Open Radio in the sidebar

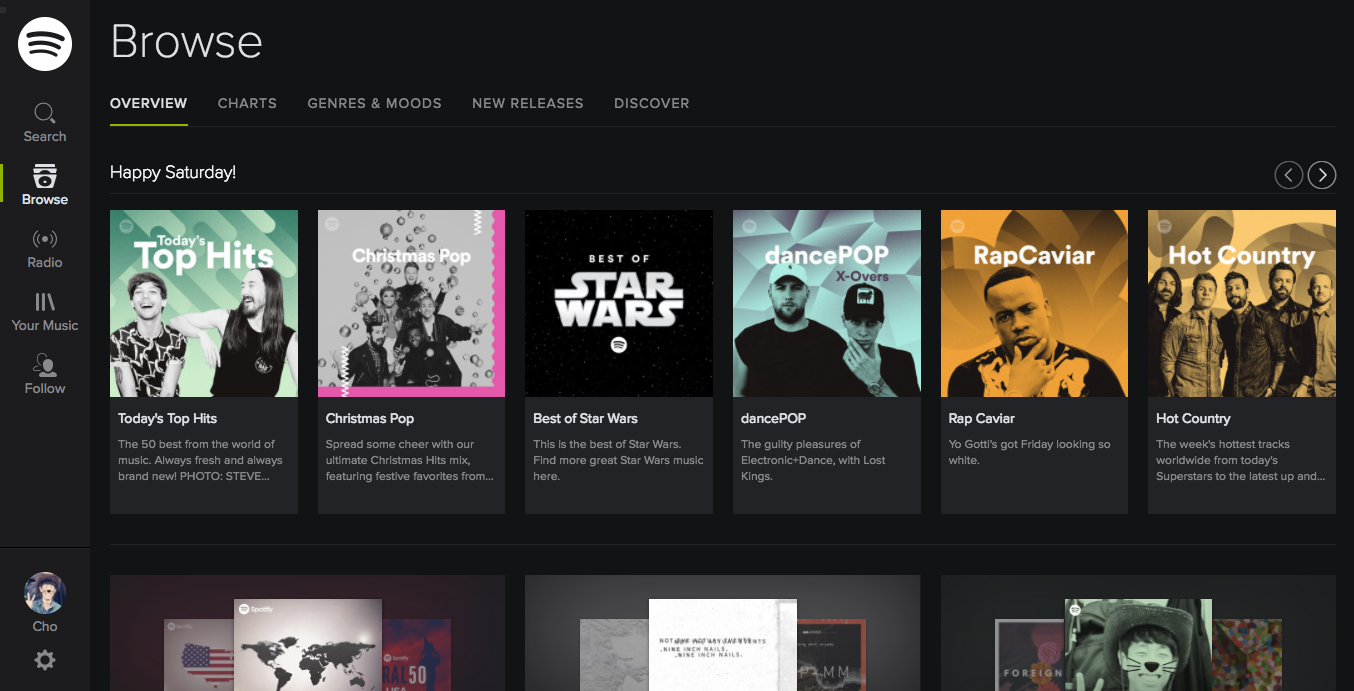(45, 249)
